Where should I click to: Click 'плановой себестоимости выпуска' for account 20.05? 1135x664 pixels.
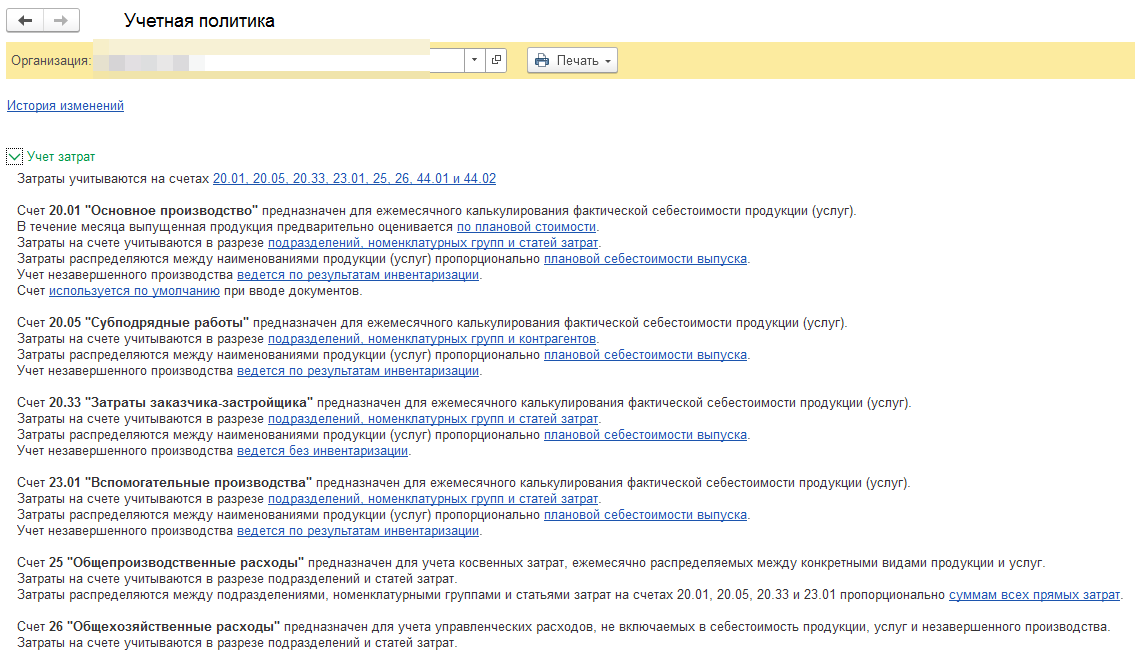645,355
